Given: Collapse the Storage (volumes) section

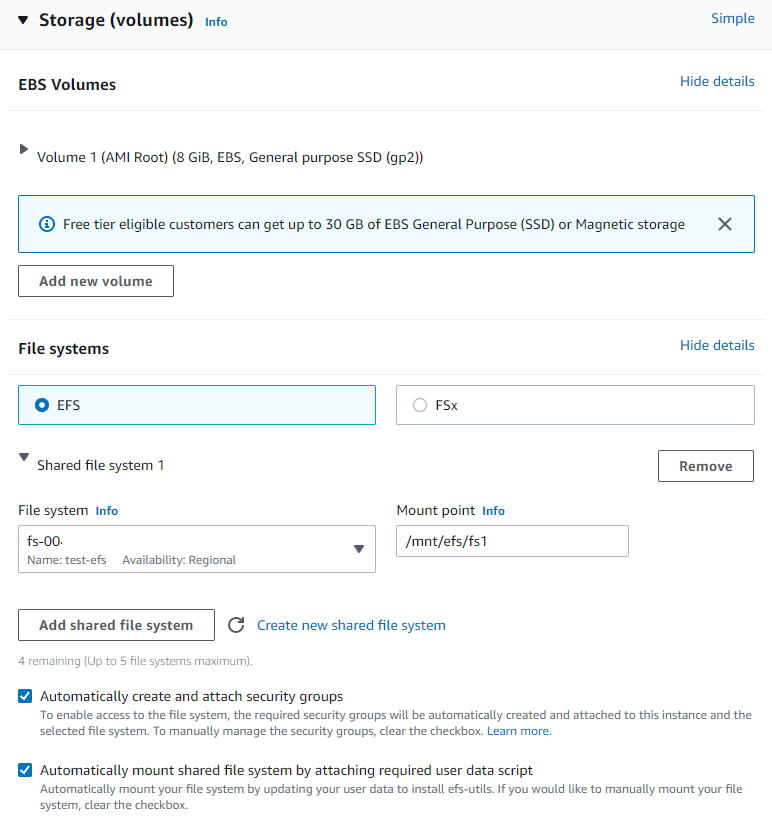Looking at the screenshot, I should point(21,20).
